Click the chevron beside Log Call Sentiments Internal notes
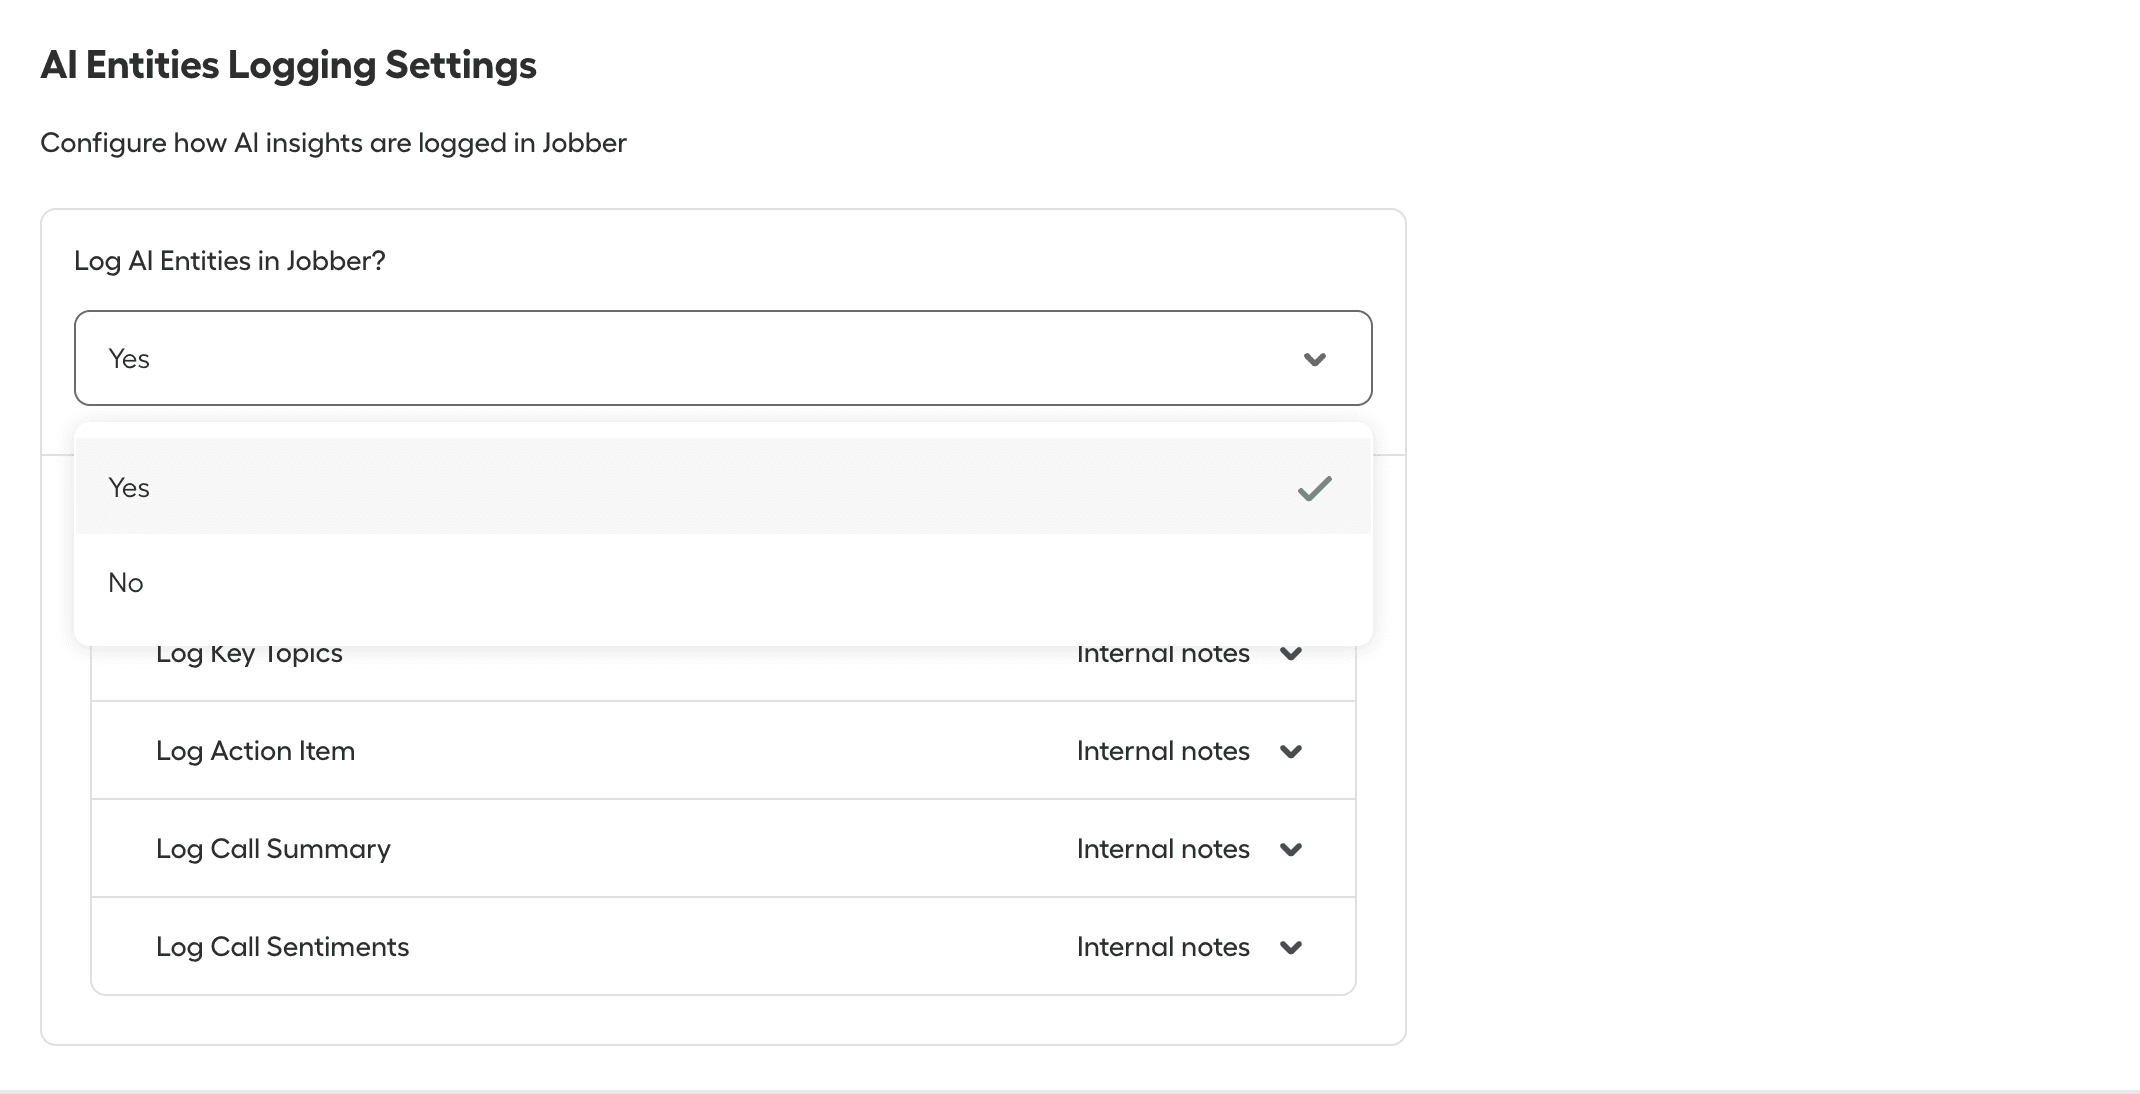The width and height of the screenshot is (2140, 1094). pos(1291,947)
